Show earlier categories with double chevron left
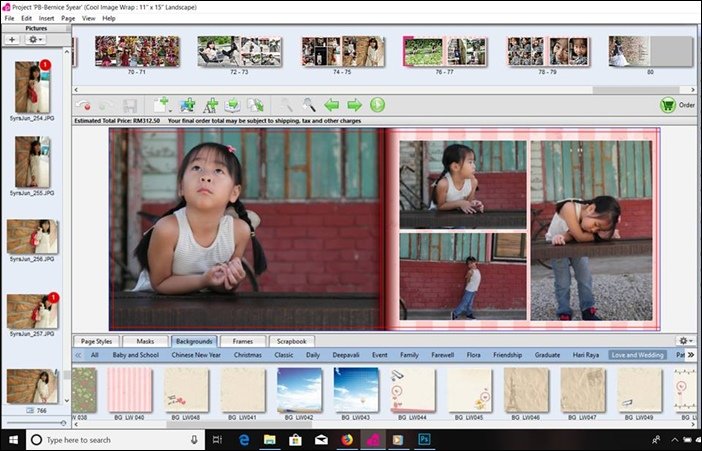702x451 pixels. (x=78, y=355)
